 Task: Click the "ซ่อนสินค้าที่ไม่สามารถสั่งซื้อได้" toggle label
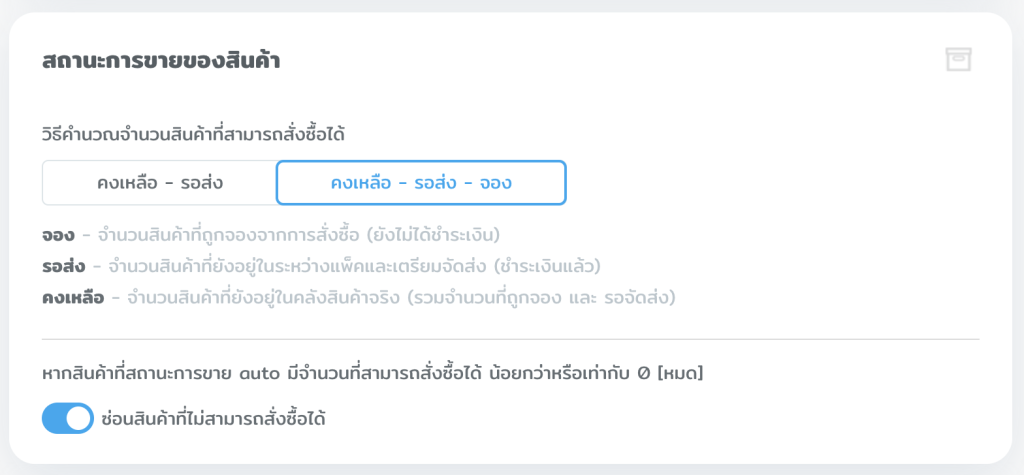[214, 419]
